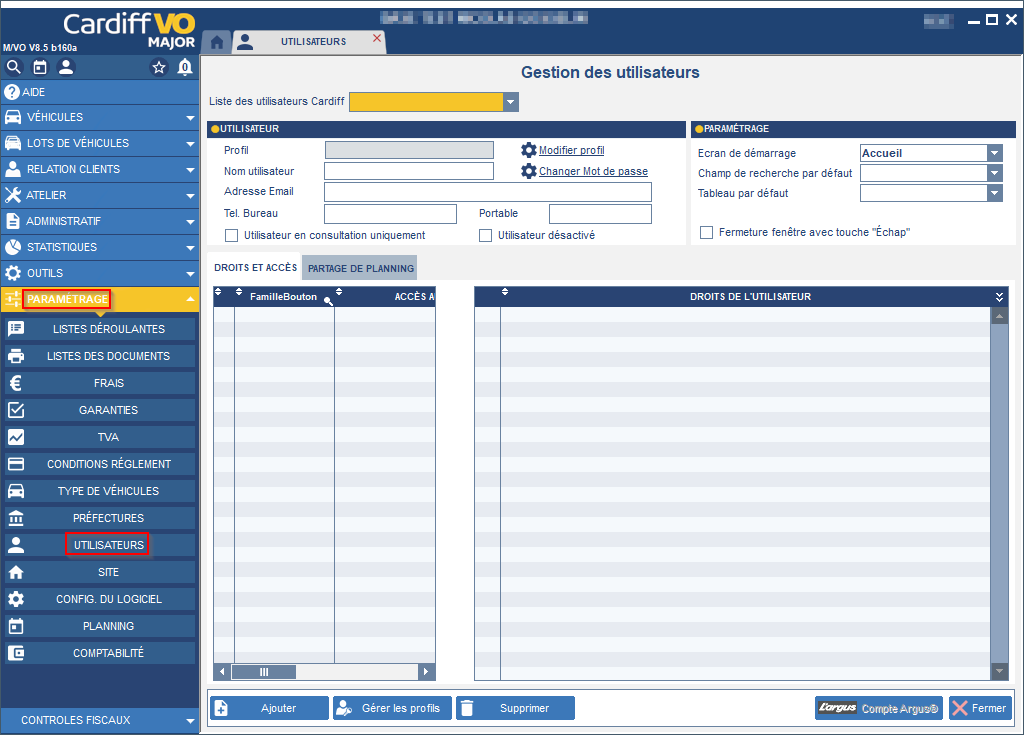1024x735 pixels.
Task: Open the calendar icon in sidebar toolbar
Action: click(x=40, y=67)
